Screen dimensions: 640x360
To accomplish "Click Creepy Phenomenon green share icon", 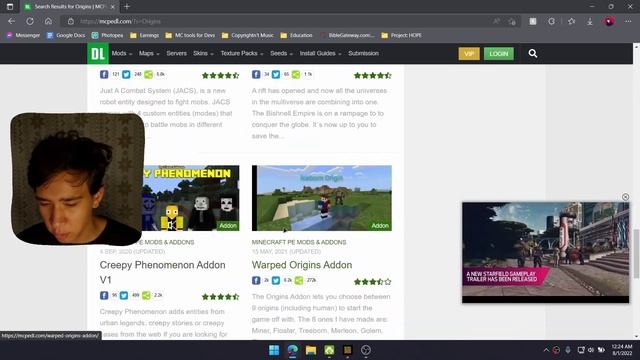I will point(146,295).
